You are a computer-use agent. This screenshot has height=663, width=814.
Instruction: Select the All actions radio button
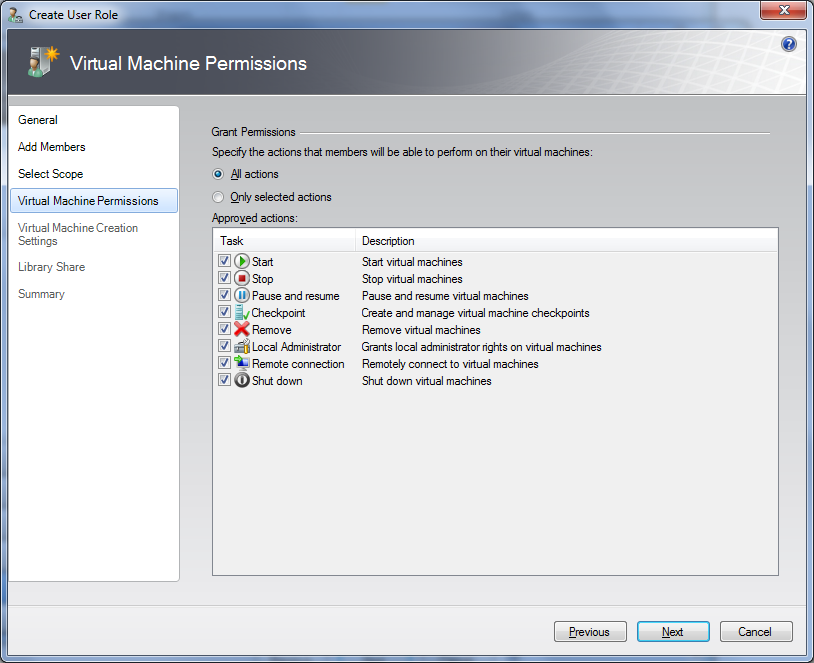tap(218, 174)
